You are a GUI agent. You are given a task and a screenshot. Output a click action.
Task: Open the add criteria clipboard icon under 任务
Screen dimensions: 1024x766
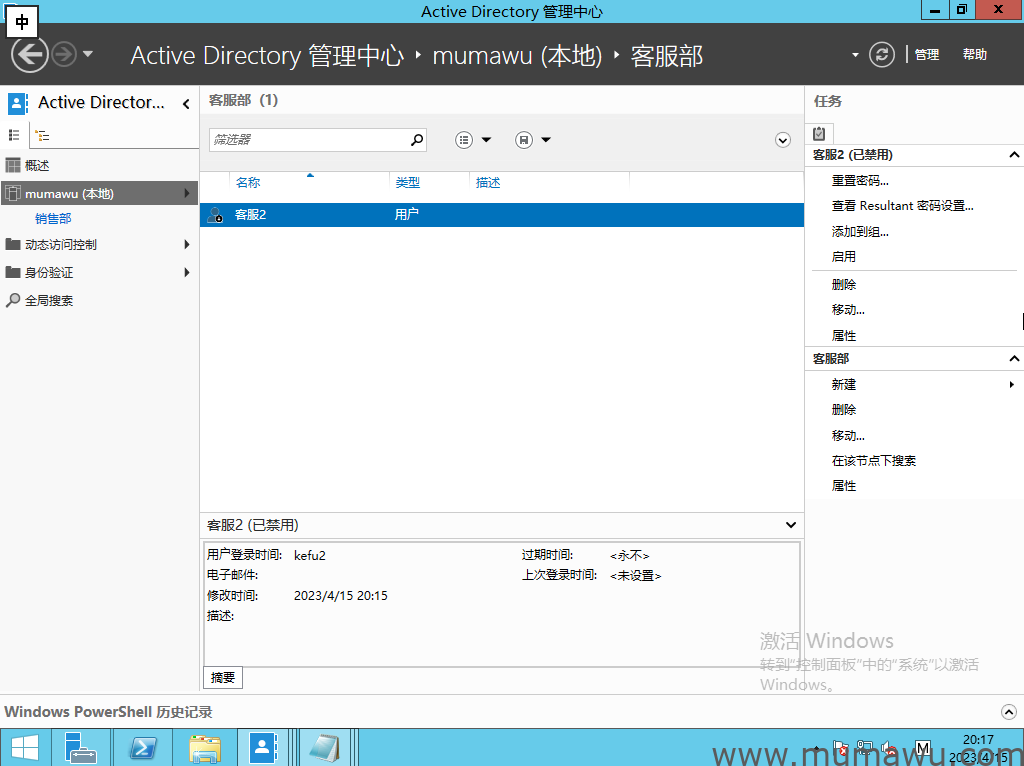click(818, 133)
